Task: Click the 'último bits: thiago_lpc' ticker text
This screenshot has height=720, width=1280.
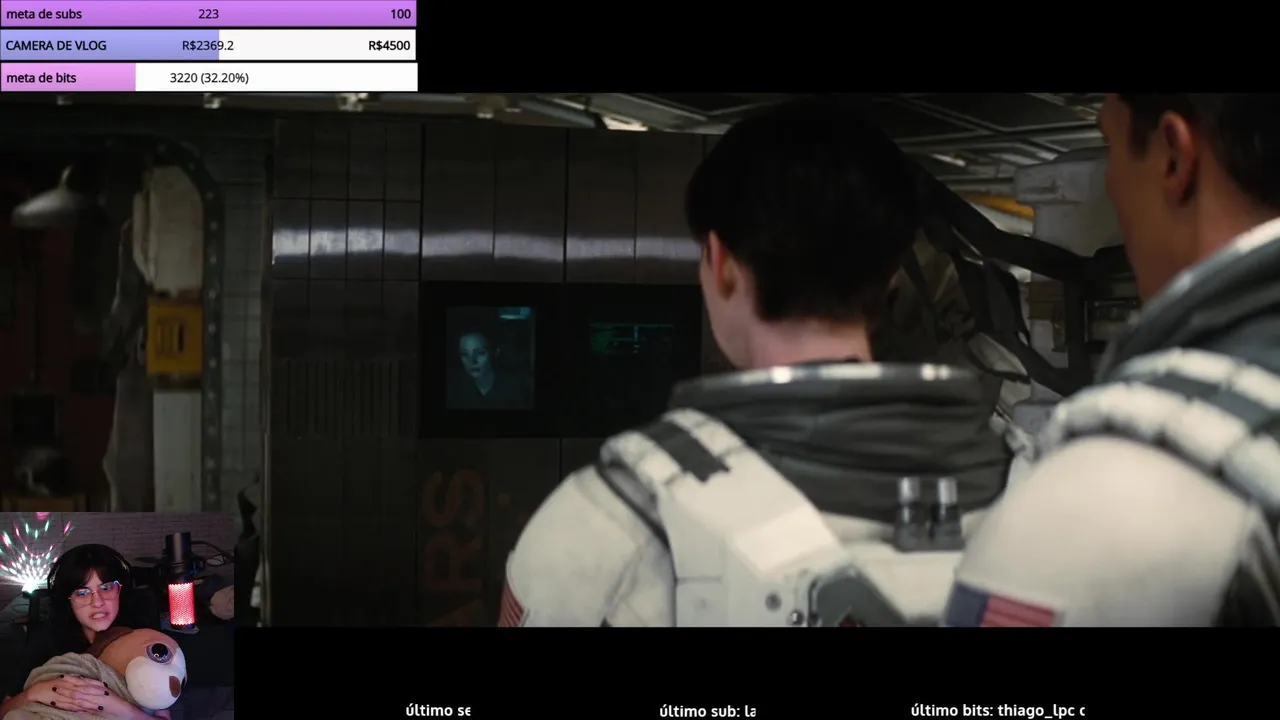Action: click(997, 710)
